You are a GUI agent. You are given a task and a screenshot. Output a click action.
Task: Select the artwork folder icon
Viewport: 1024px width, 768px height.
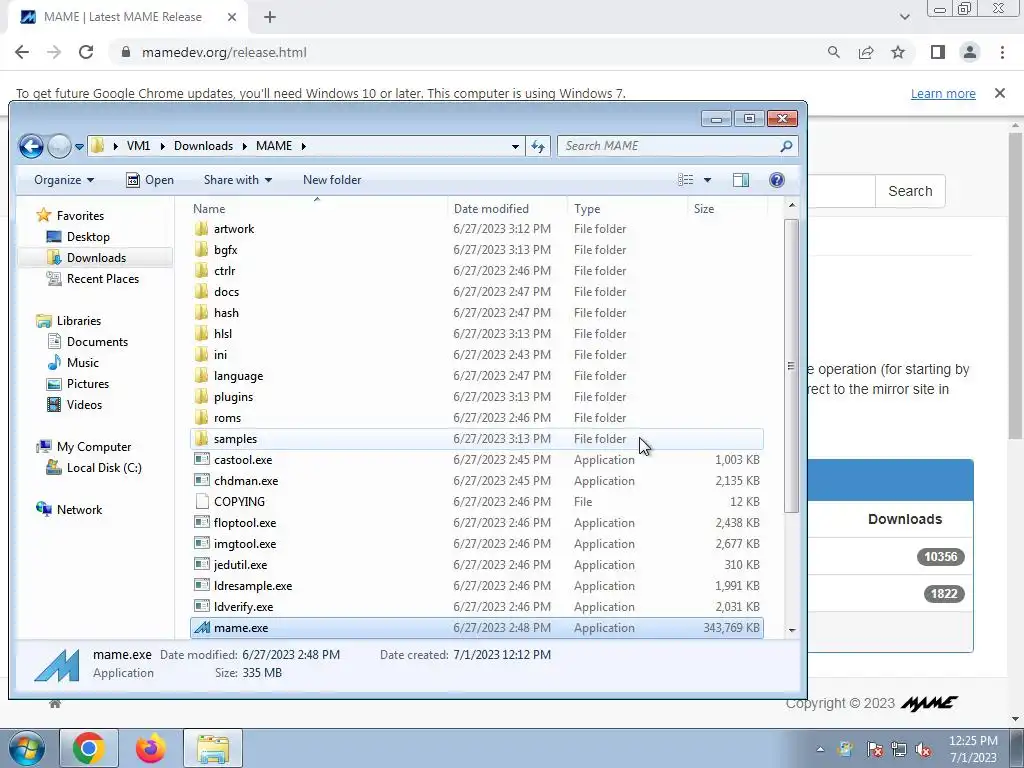(202, 229)
